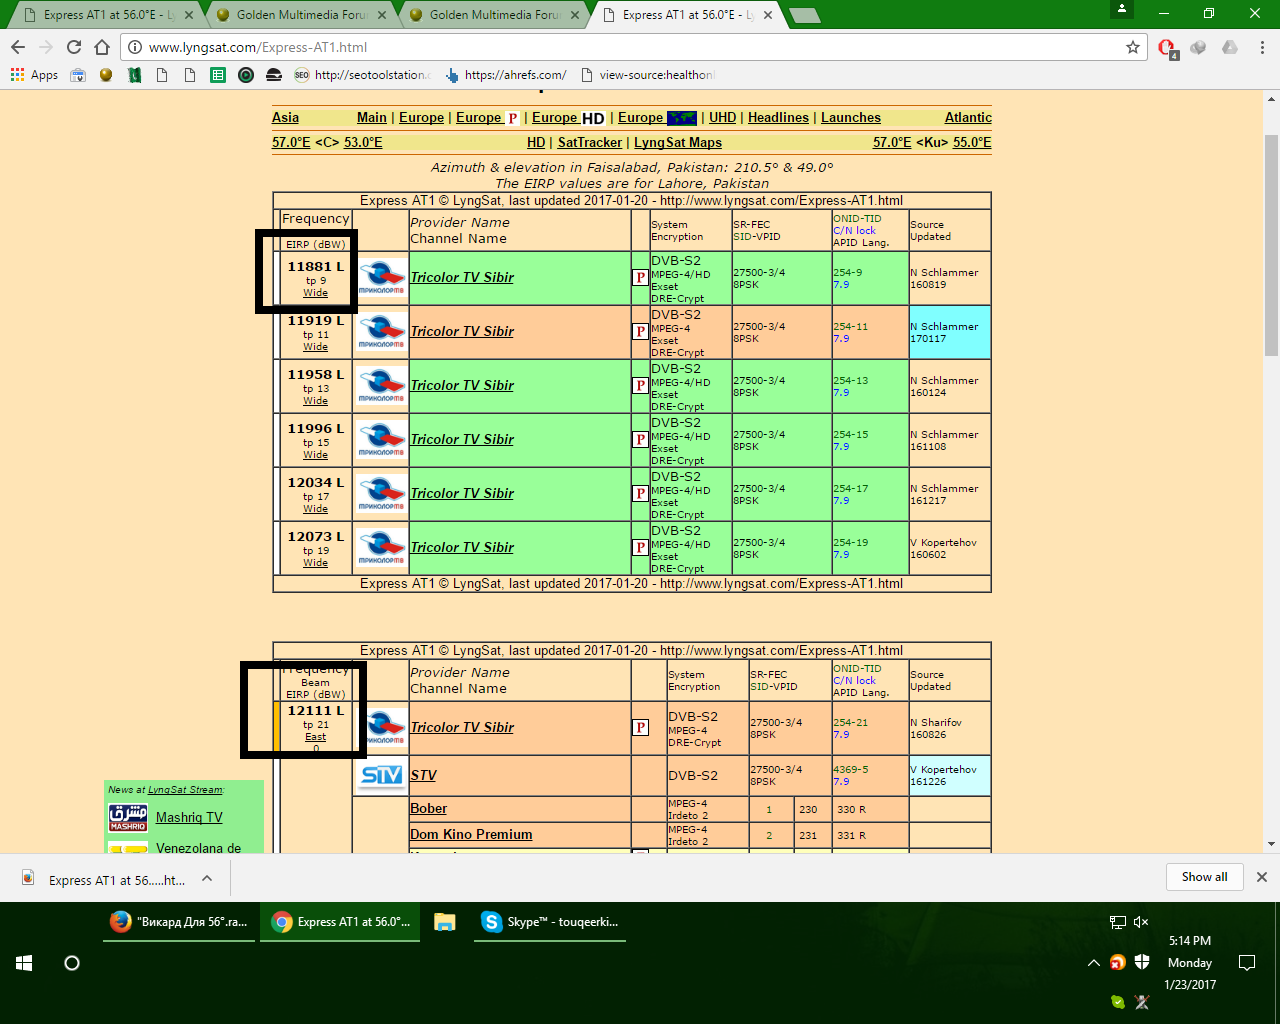Click Show all downloads button
This screenshot has width=1280, height=1024.
(1204, 877)
